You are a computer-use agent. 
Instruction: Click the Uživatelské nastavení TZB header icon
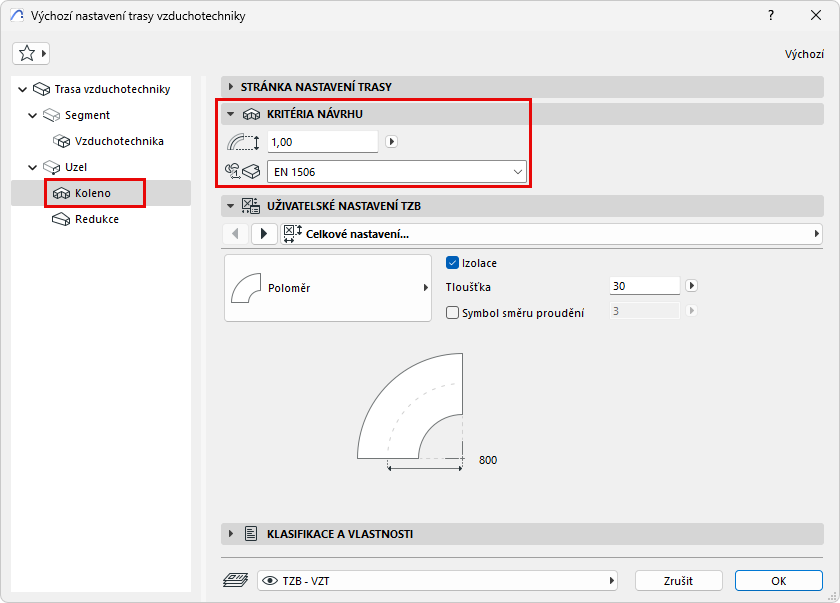coord(251,206)
